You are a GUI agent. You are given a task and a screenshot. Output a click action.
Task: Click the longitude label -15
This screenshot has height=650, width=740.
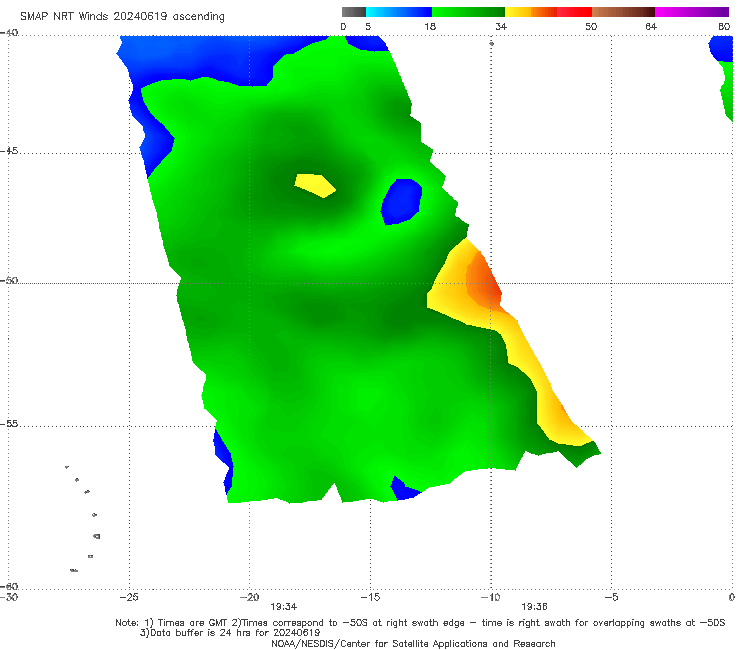coord(370,598)
